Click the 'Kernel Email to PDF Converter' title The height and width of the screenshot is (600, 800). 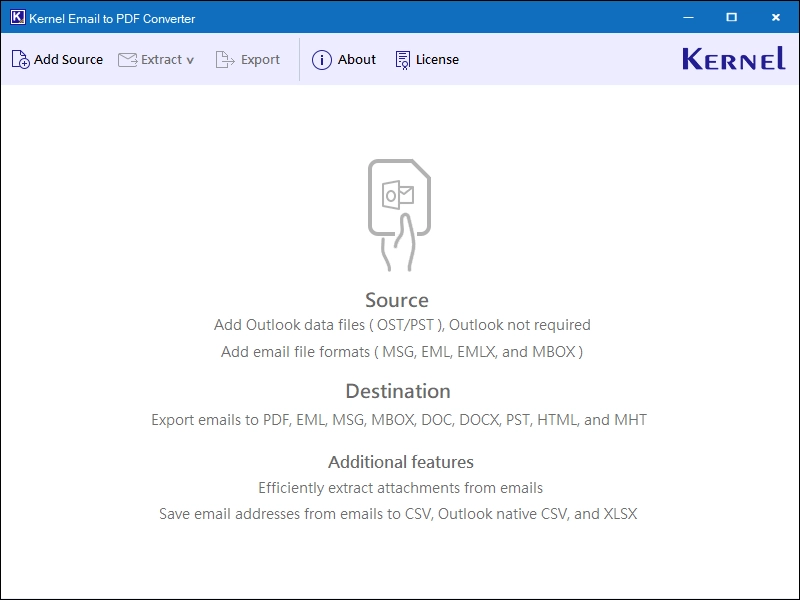coord(112,19)
